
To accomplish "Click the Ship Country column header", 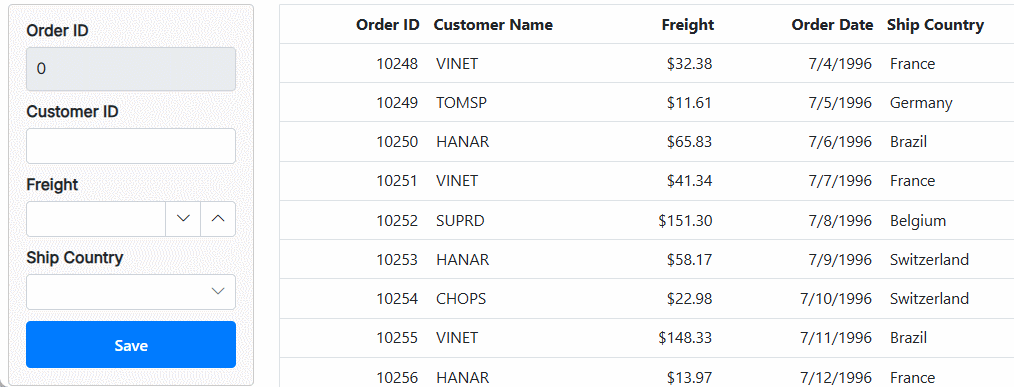I will 935,25.
